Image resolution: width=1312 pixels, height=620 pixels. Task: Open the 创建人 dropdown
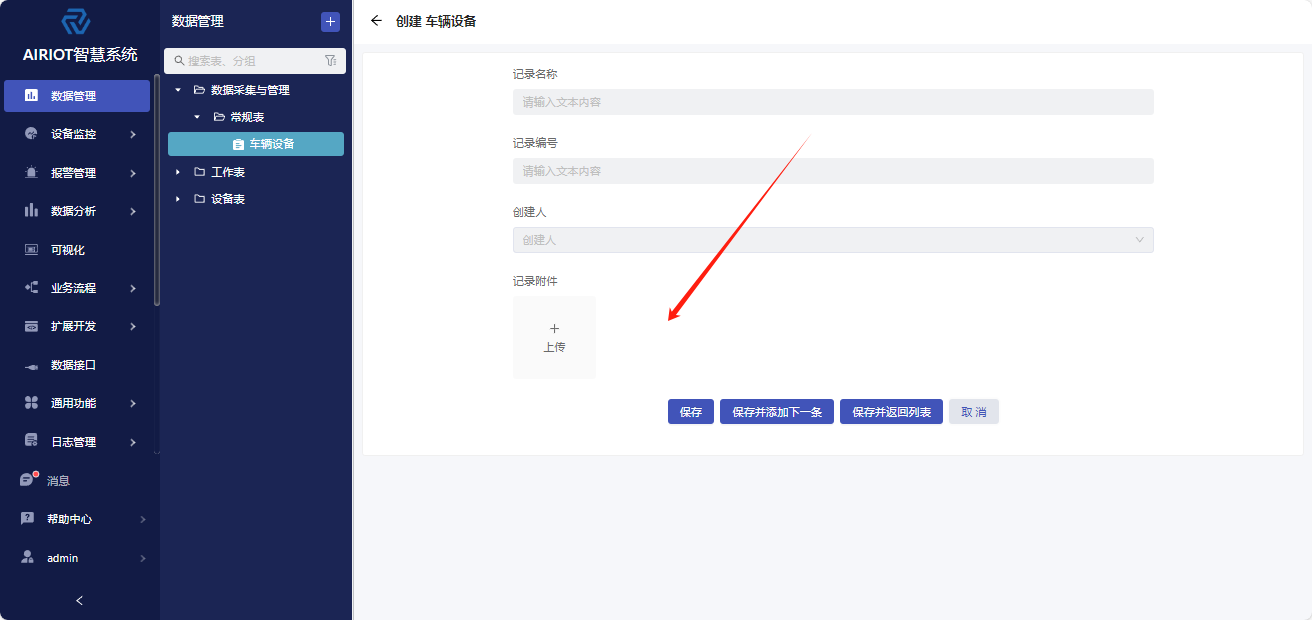tap(832, 240)
